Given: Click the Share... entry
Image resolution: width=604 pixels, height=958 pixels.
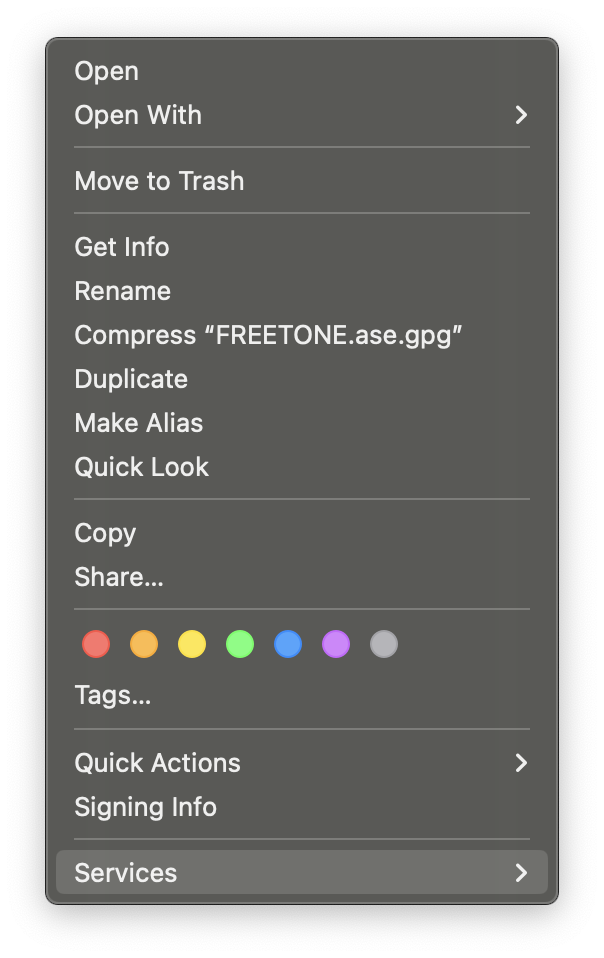Looking at the screenshot, I should point(118,577).
